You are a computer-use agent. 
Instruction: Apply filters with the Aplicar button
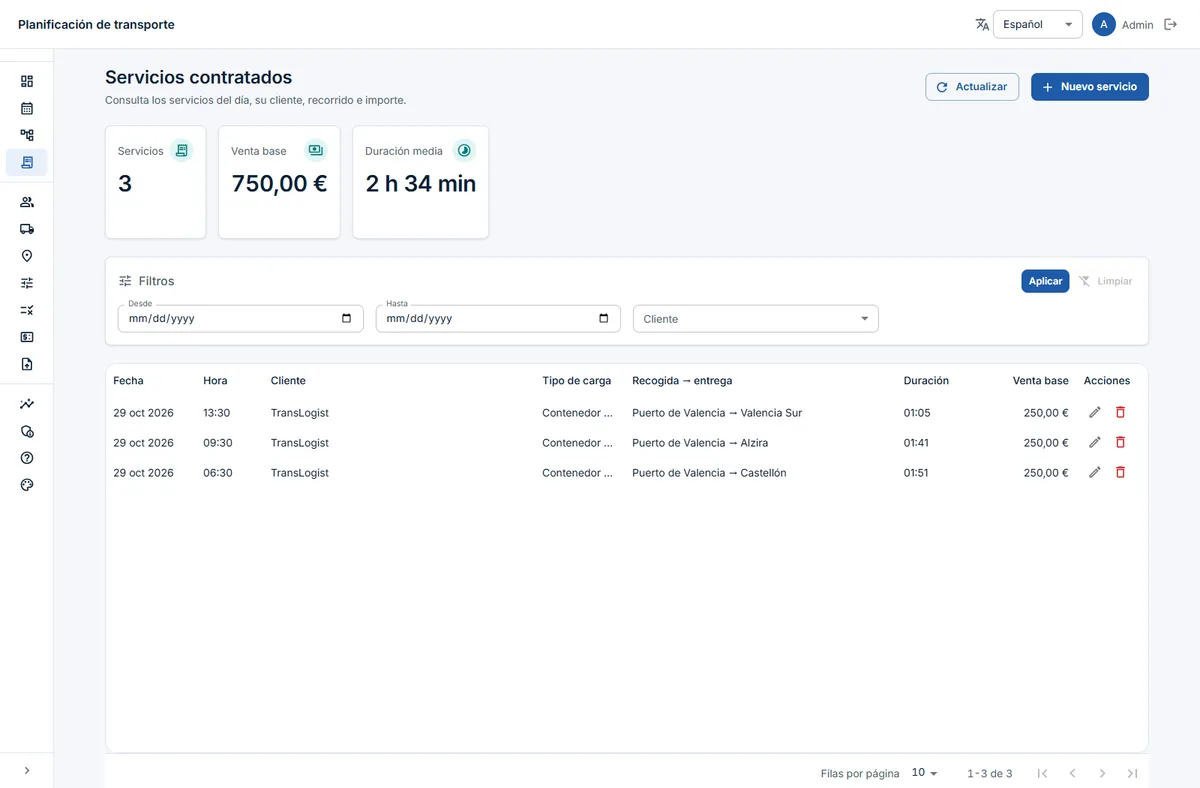click(1045, 281)
